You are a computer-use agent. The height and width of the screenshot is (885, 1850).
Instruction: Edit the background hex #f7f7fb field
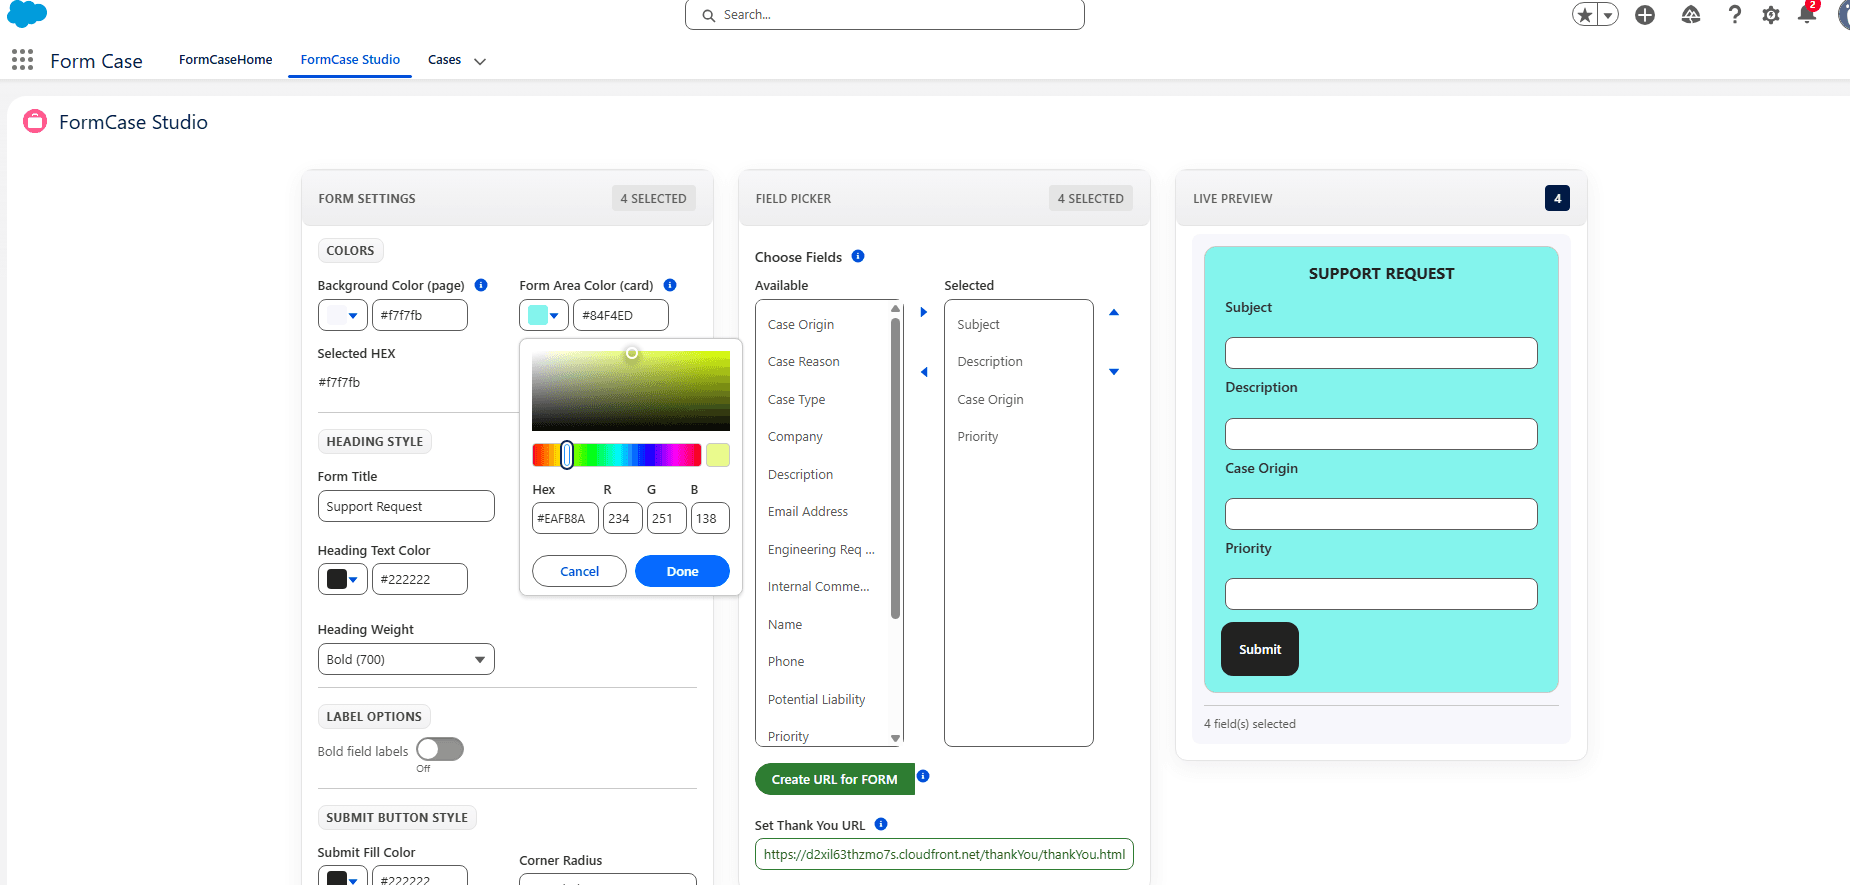(x=420, y=315)
